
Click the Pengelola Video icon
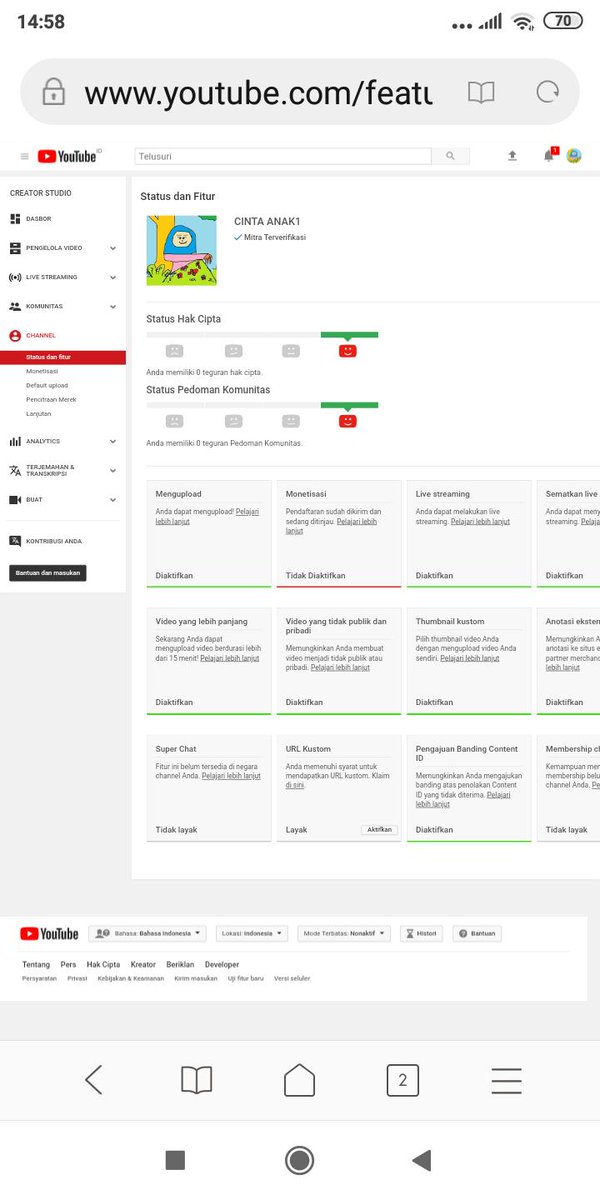tap(15, 248)
